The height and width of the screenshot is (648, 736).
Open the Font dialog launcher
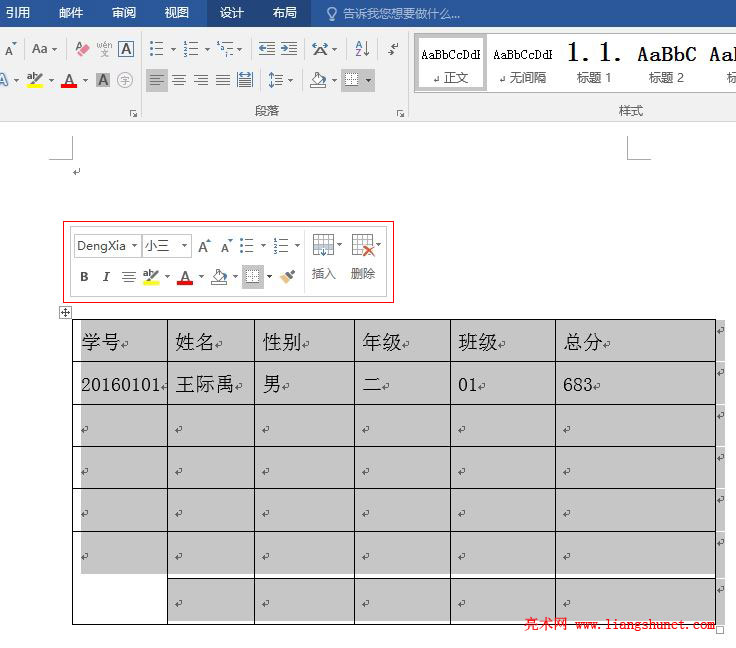(133, 114)
